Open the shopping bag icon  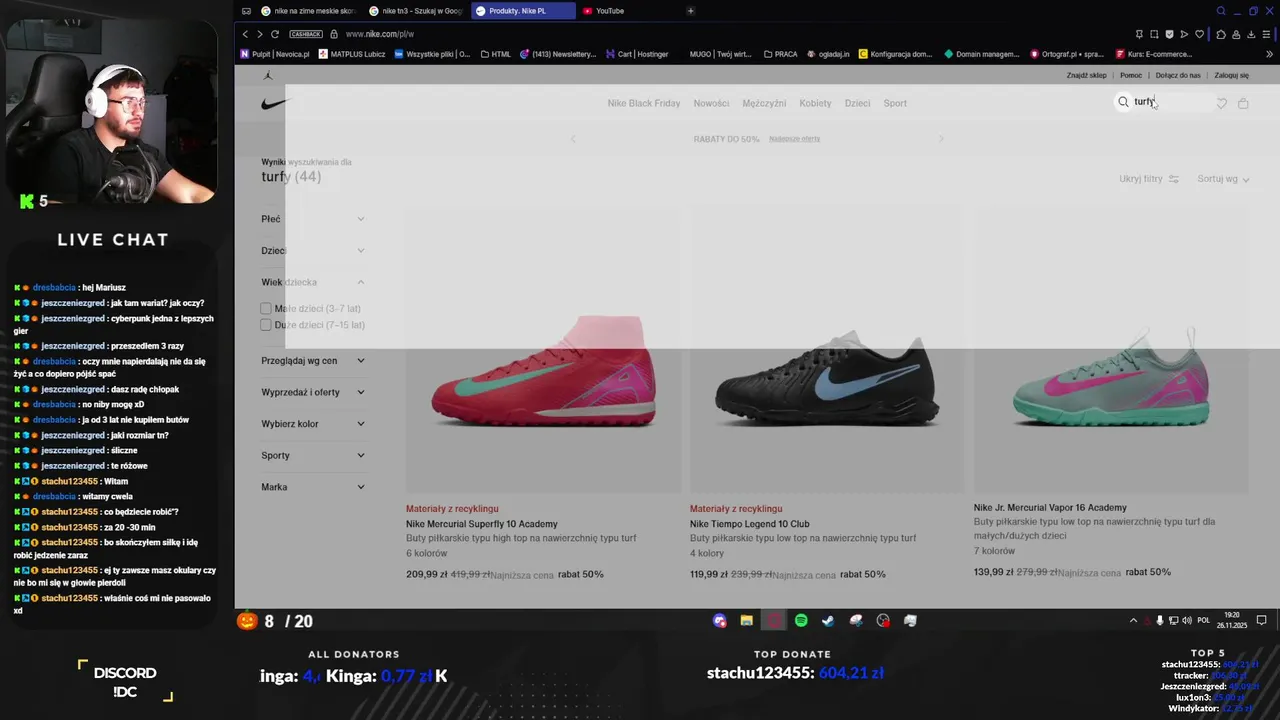pyautogui.click(x=1243, y=103)
